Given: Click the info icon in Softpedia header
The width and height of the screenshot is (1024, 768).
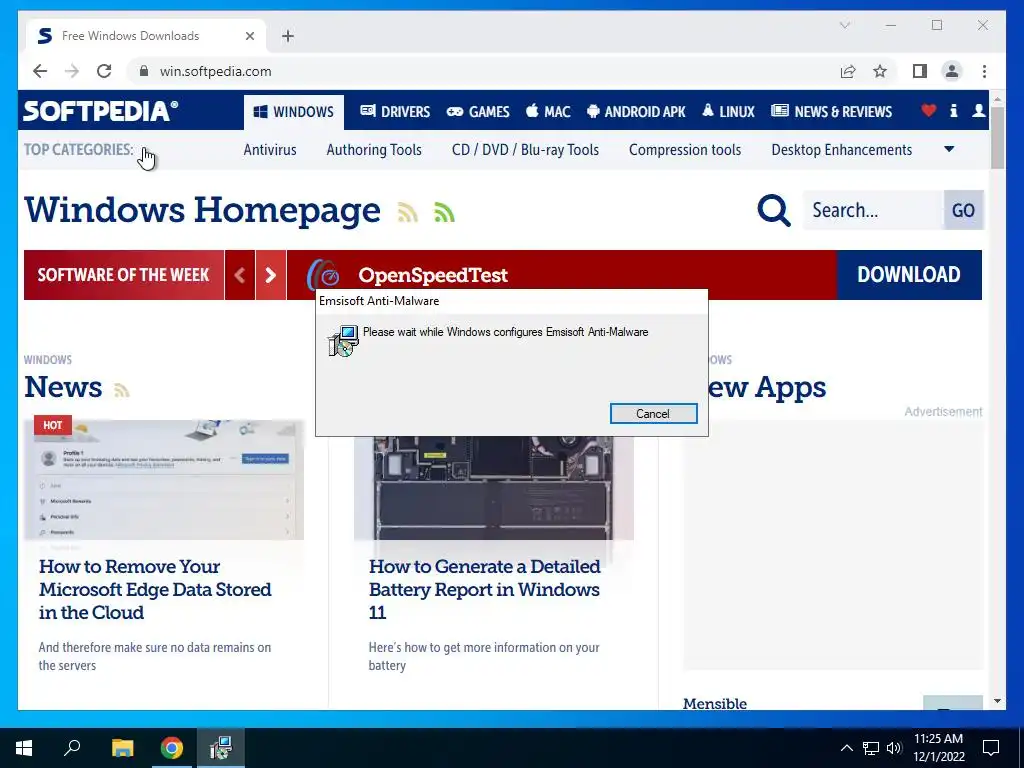Looking at the screenshot, I should tap(953, 111).
